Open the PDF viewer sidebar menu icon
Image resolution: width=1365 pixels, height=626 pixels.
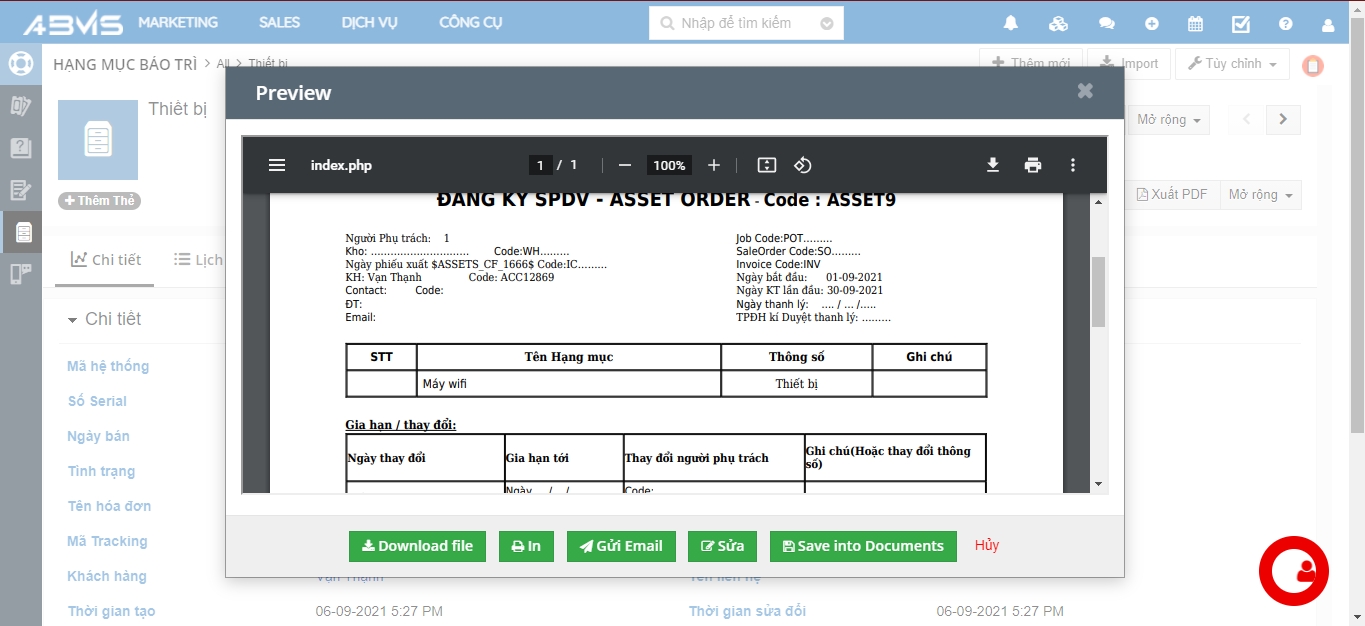click(x=277, y=165)
